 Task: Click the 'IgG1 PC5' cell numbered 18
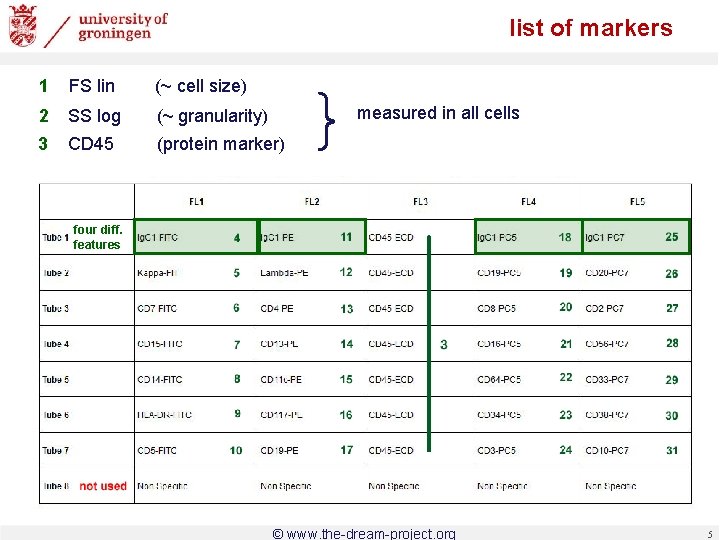point(528,237)
